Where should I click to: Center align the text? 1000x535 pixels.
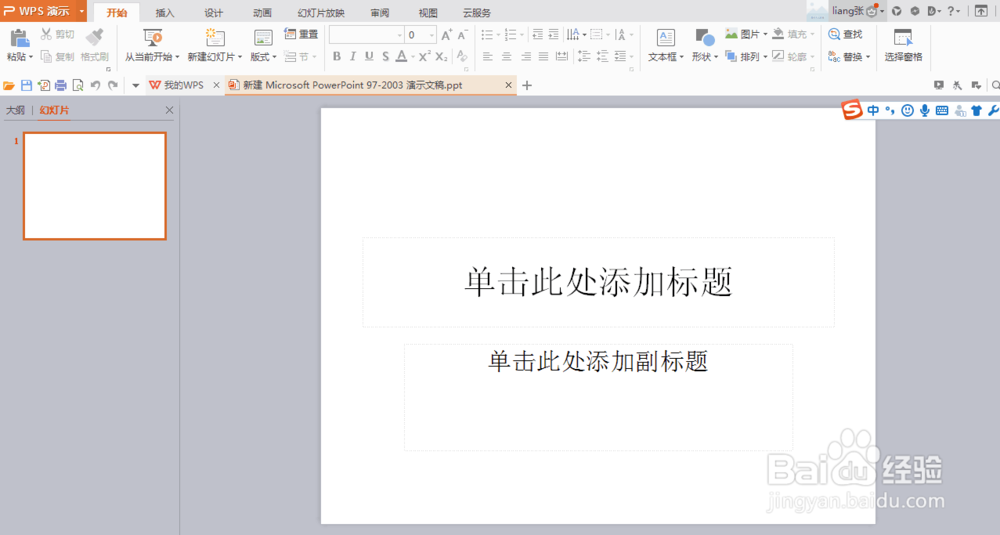pyautogui.click(x=506, y=57)
